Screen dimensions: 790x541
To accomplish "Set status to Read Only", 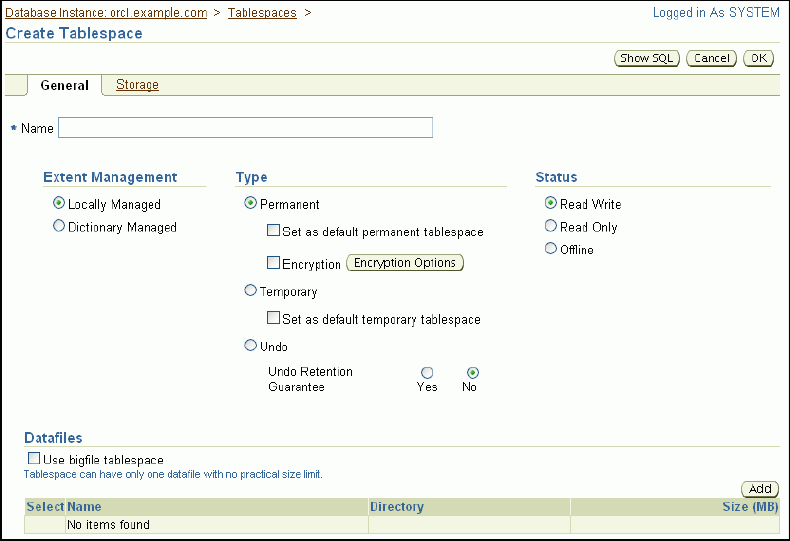I will (550, 226).
